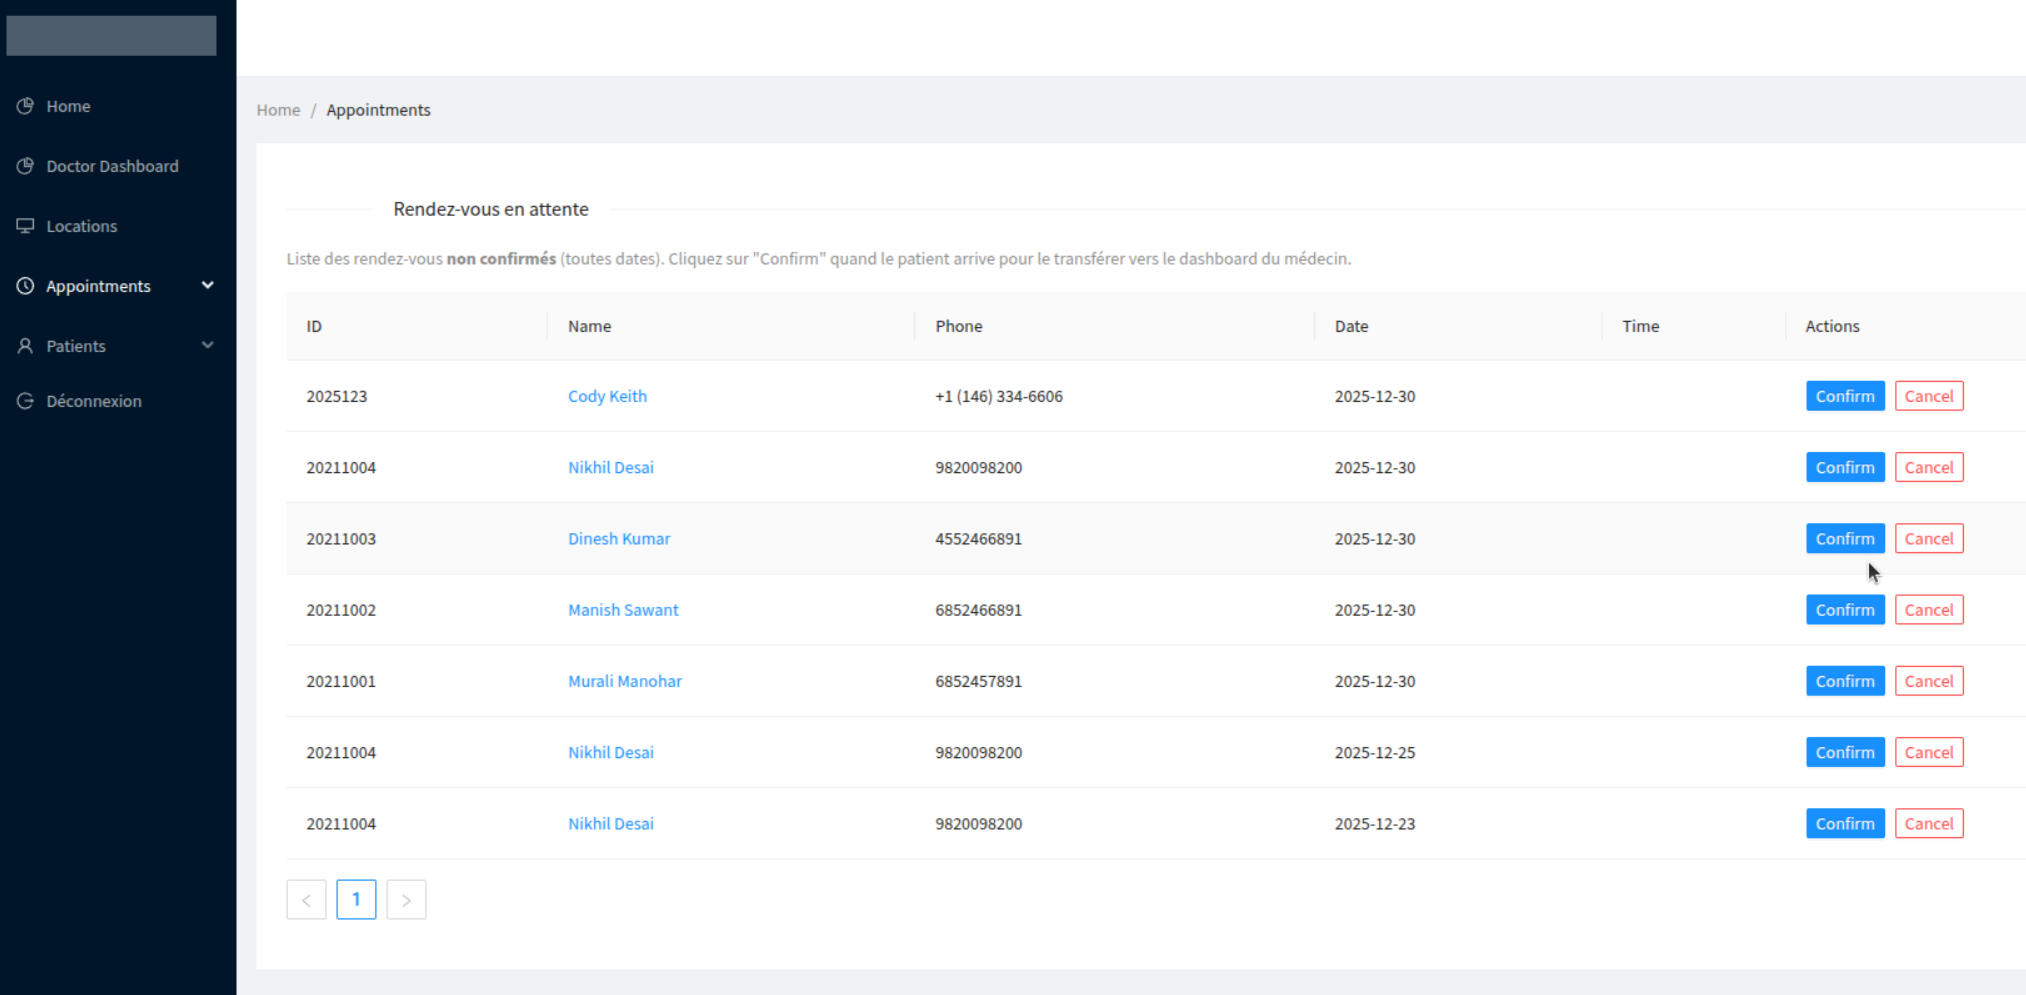Screen dimensions: 2026x995
Task: Confirm Cody Keith's appointment
Action: click(1844, 396)
